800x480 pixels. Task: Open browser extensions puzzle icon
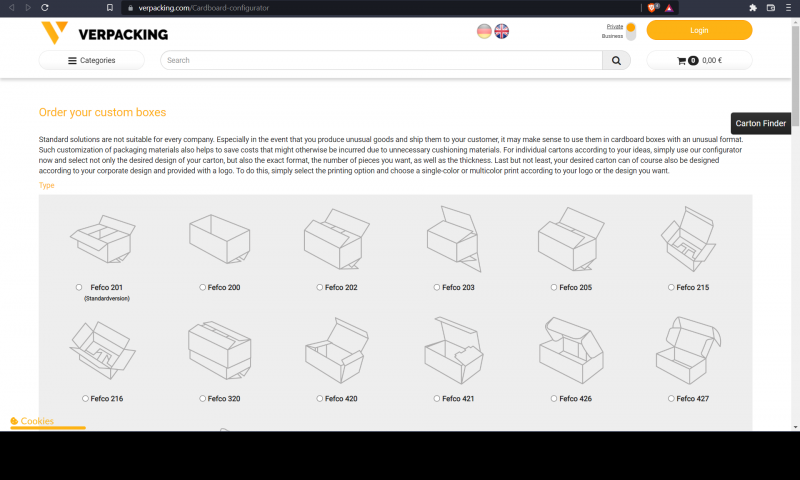coord(753,8)
